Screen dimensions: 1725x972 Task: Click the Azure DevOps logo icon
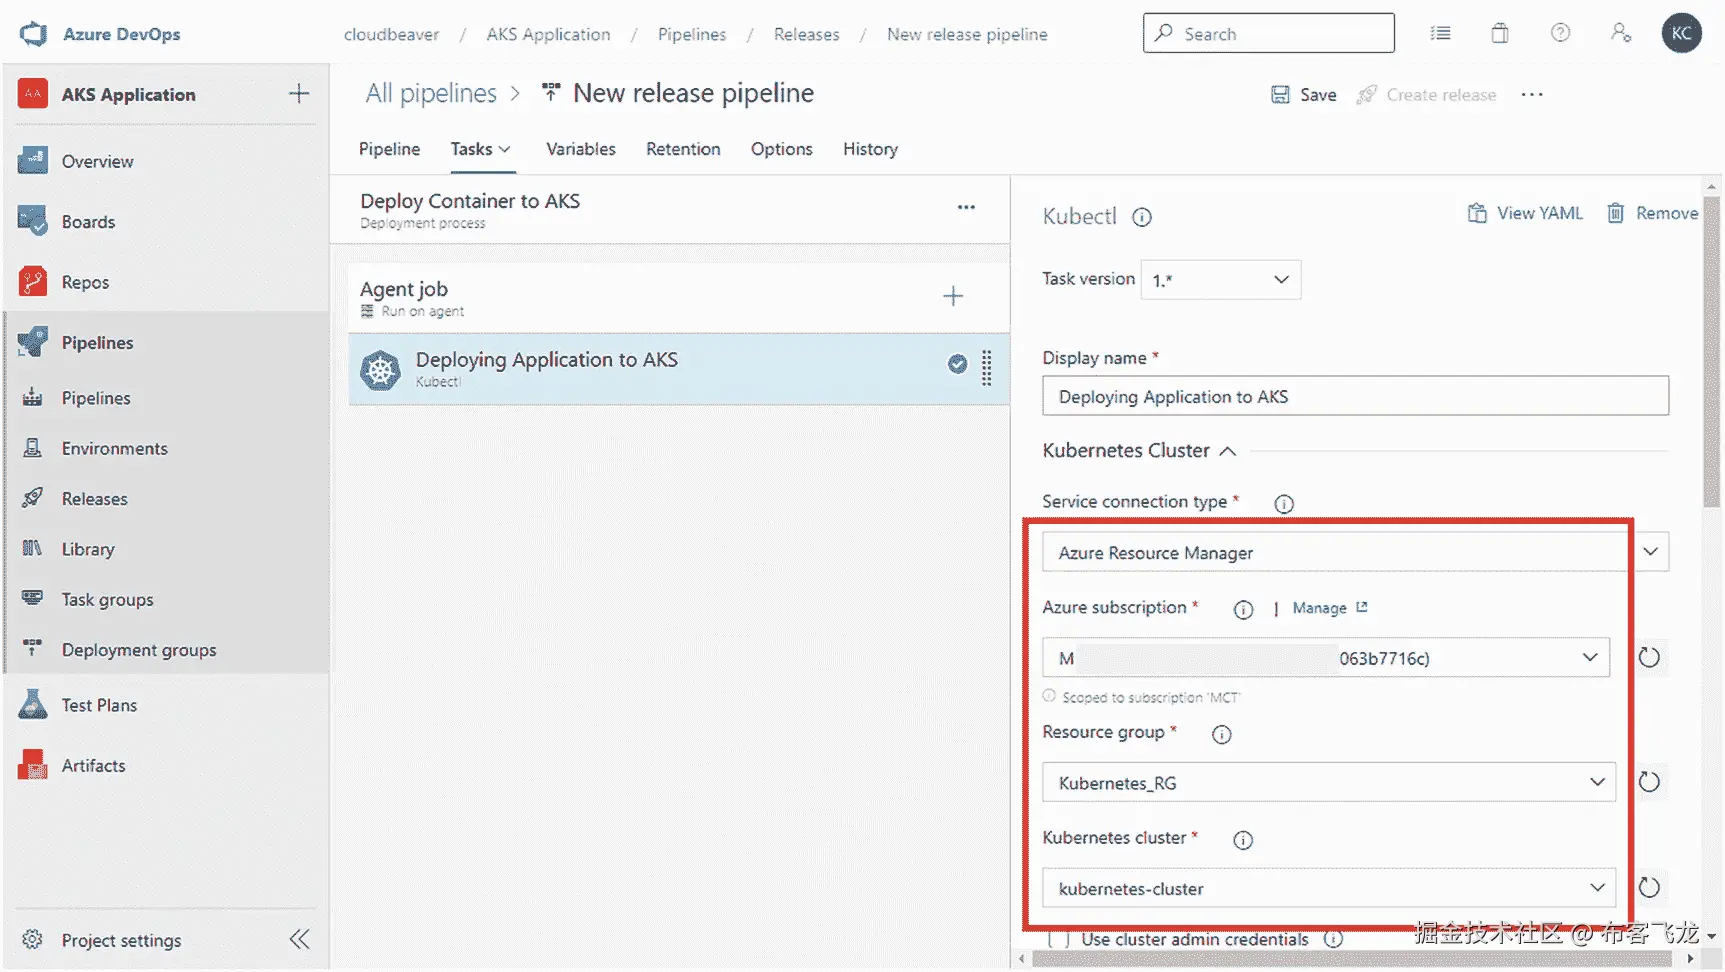click(33, 34)
